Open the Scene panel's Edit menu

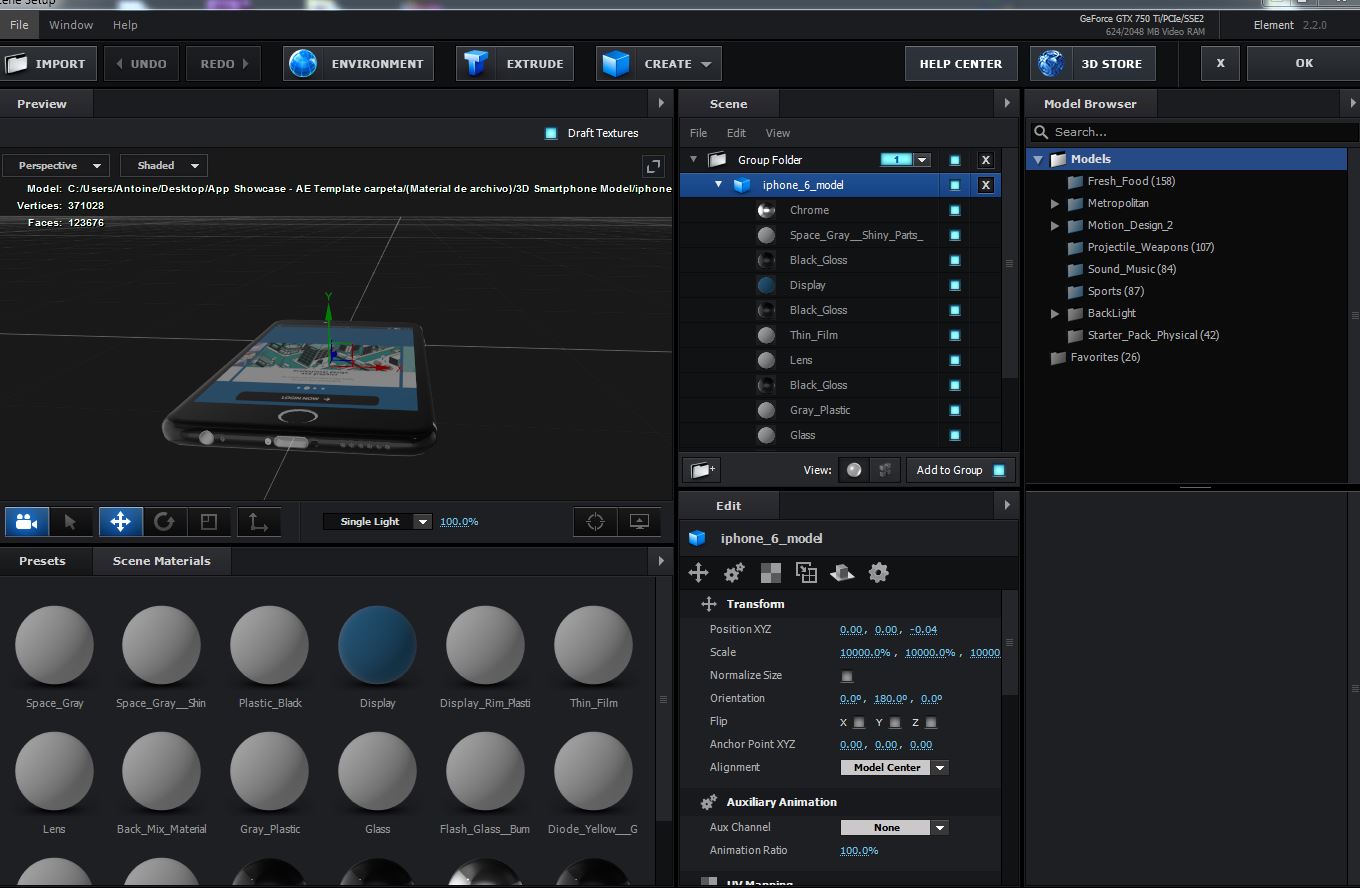coord(736,133)
